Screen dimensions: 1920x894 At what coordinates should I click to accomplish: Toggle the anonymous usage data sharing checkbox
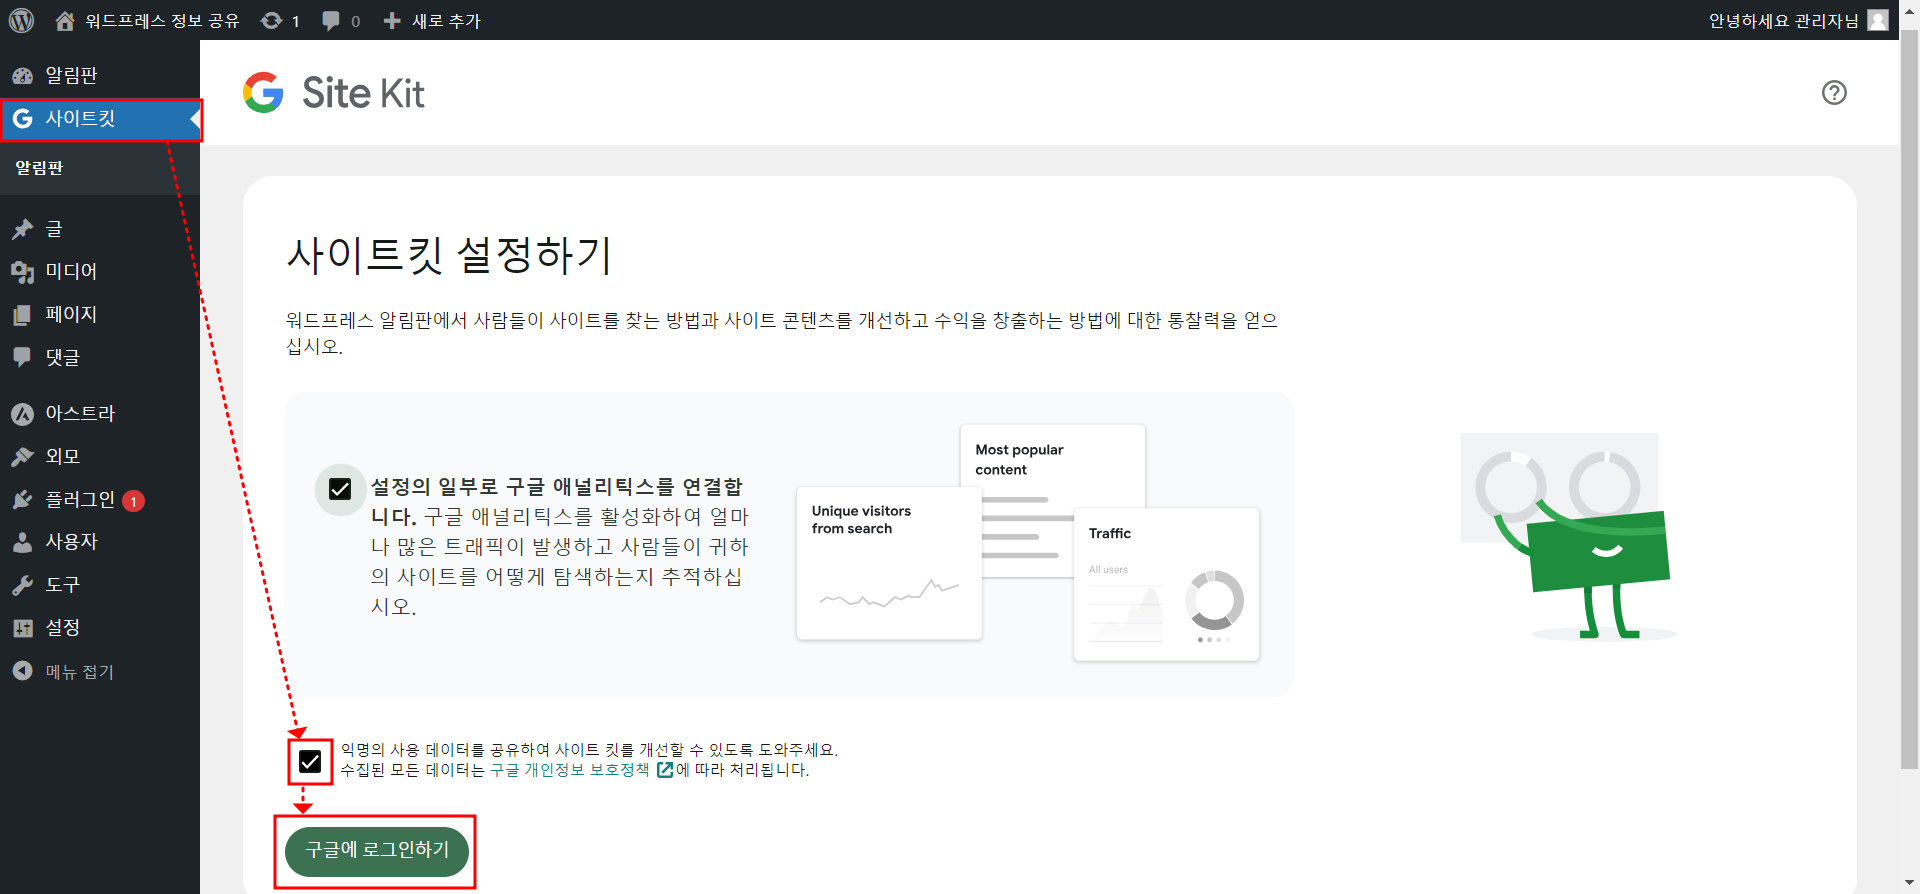pos(310,762)
